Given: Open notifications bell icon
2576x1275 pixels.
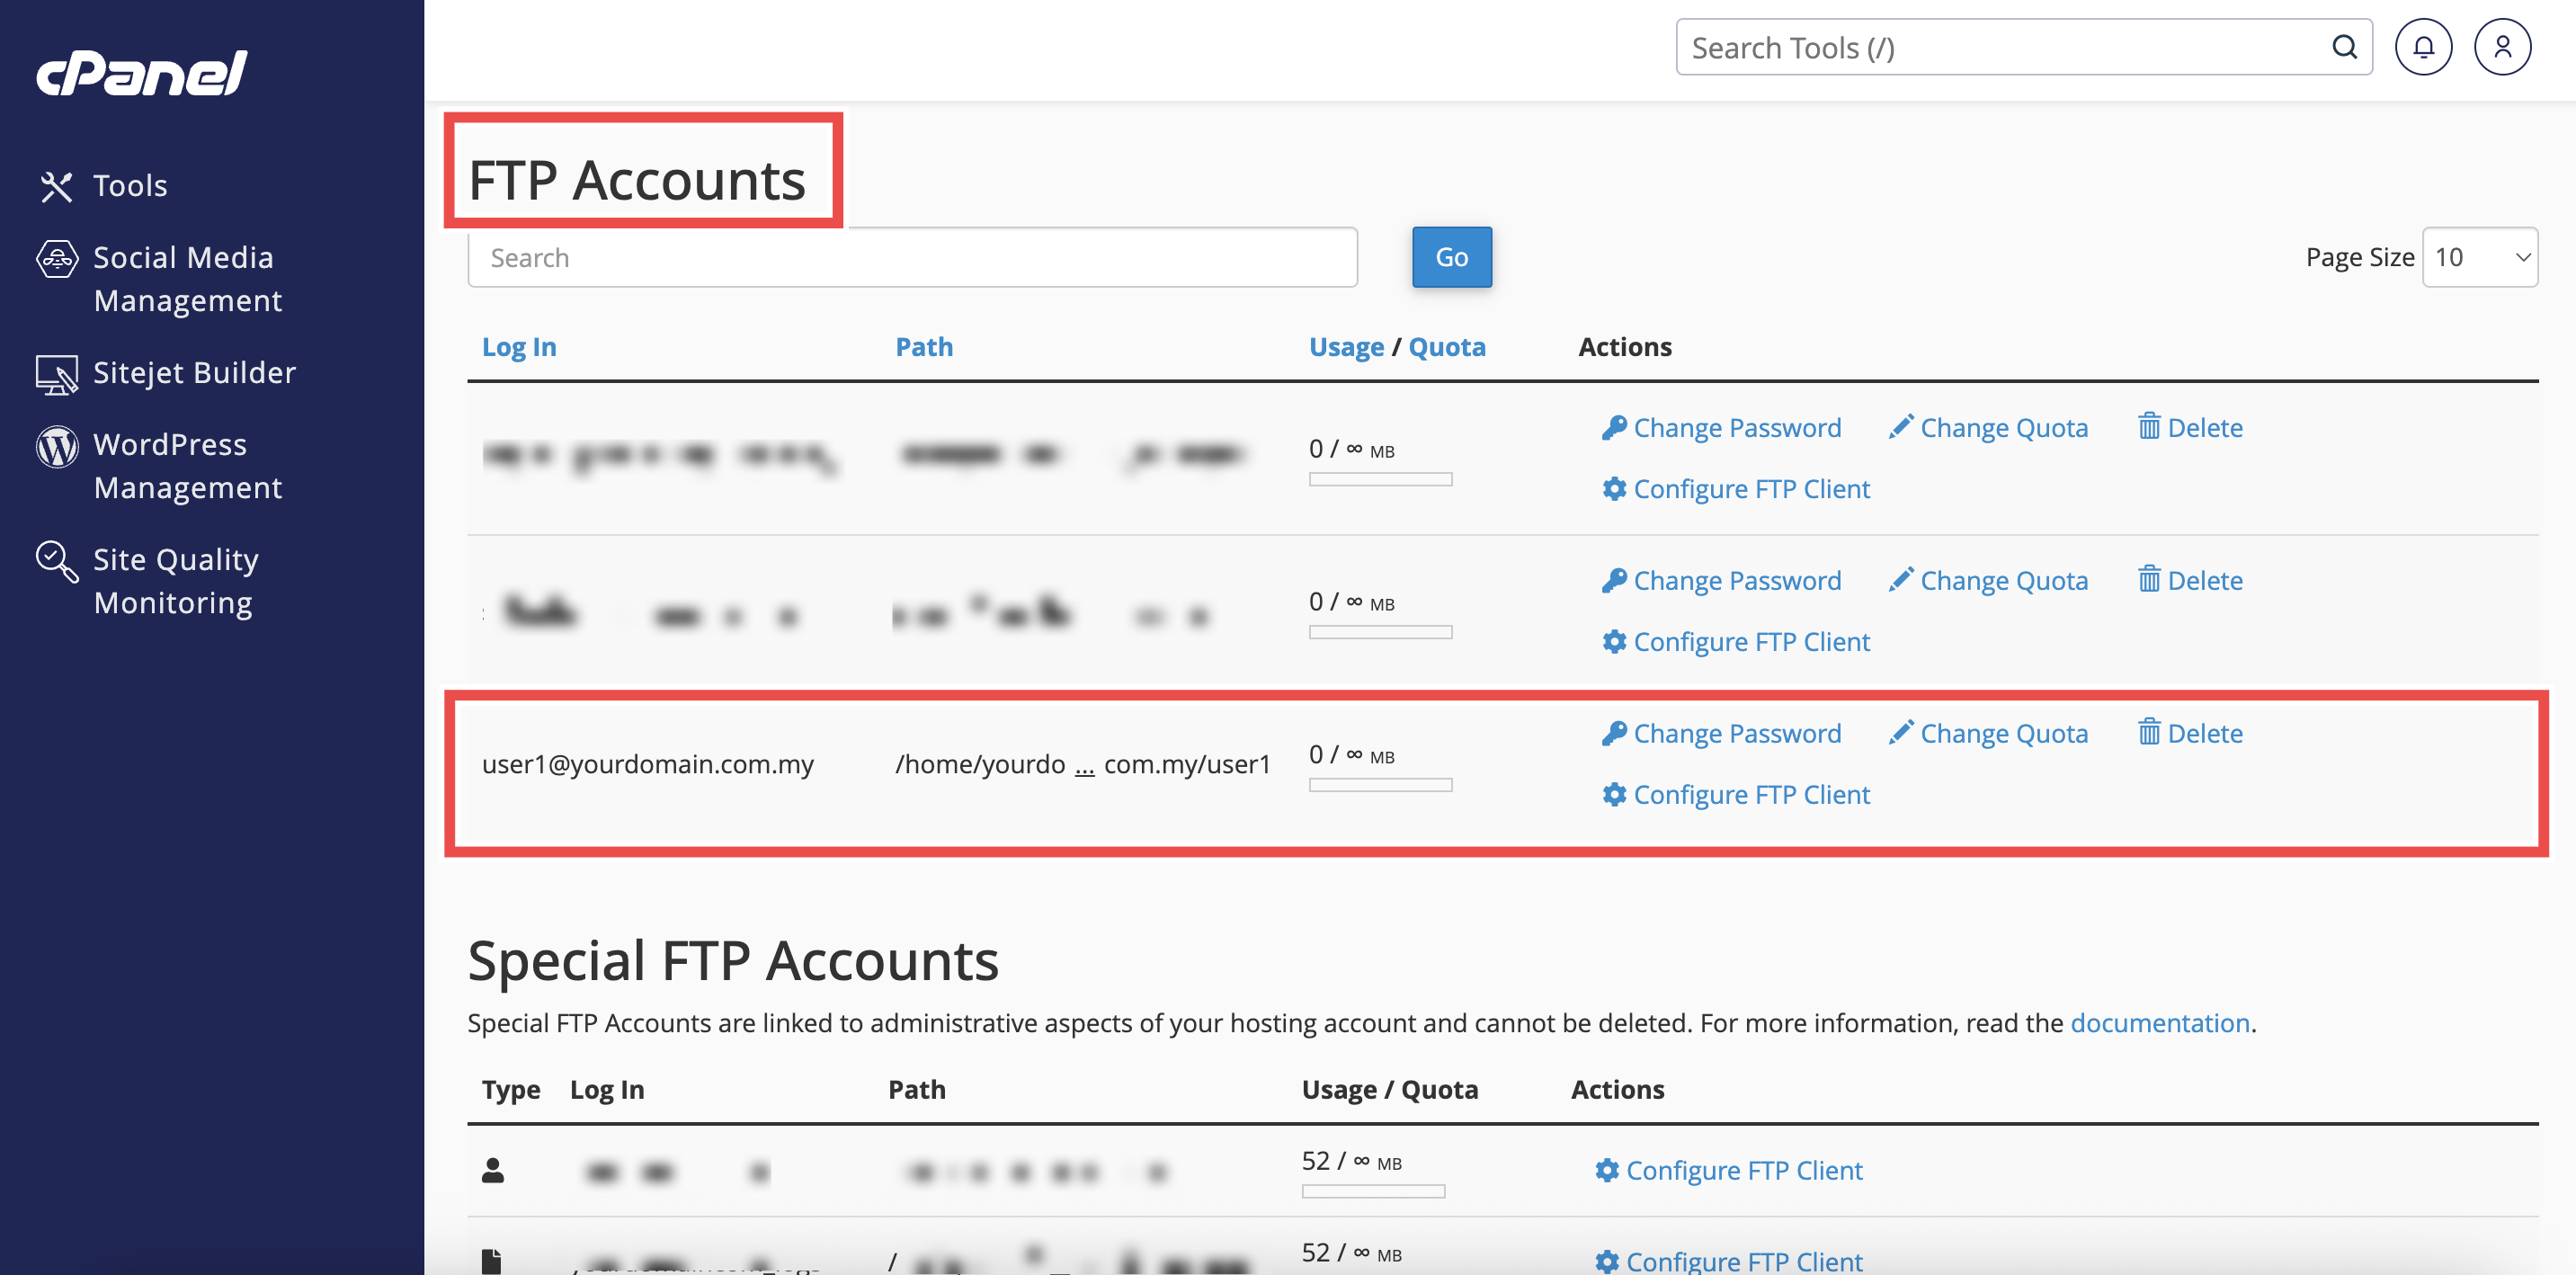Looking at the screenshot, I should click(x=2423, y=47).
